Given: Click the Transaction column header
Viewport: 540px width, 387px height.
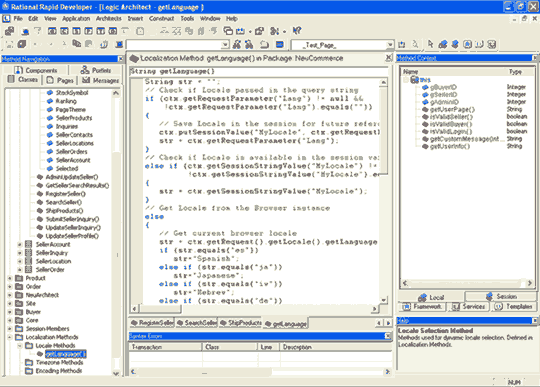Looking at the screenshot, I should [x=166, y=347].
